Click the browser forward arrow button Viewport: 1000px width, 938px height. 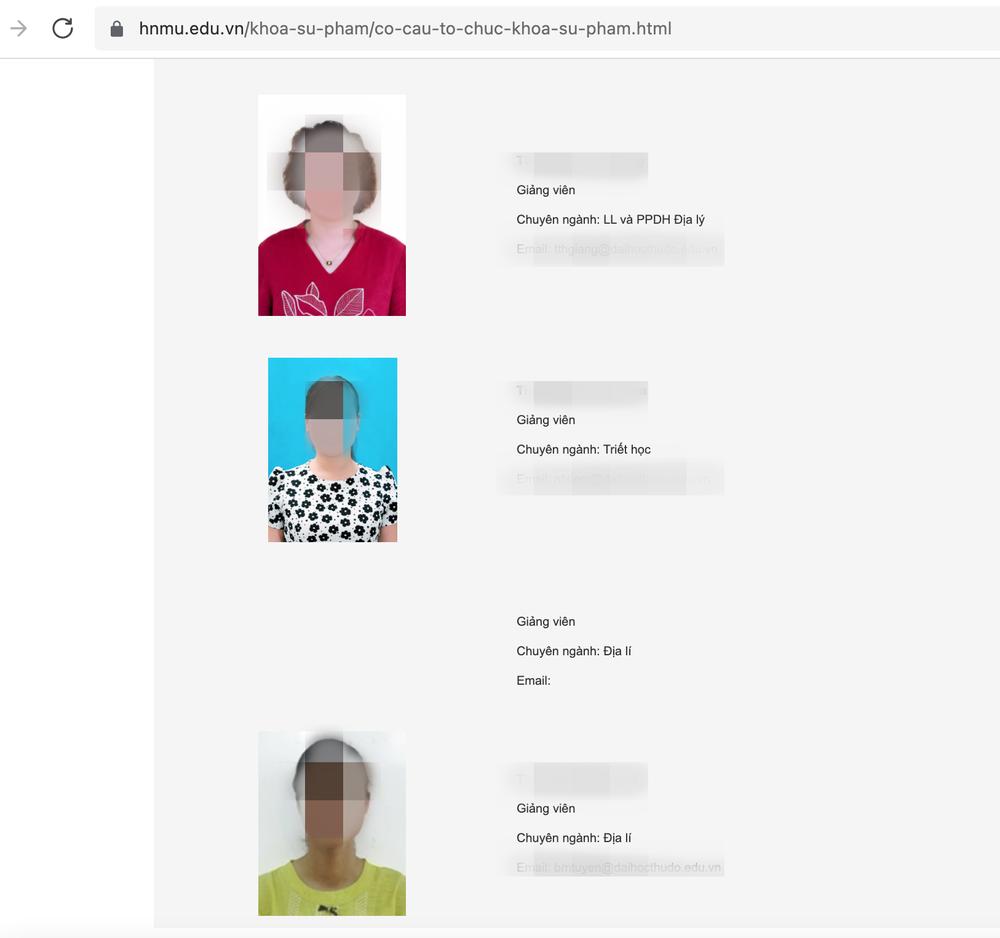click(x=19, y=28)
